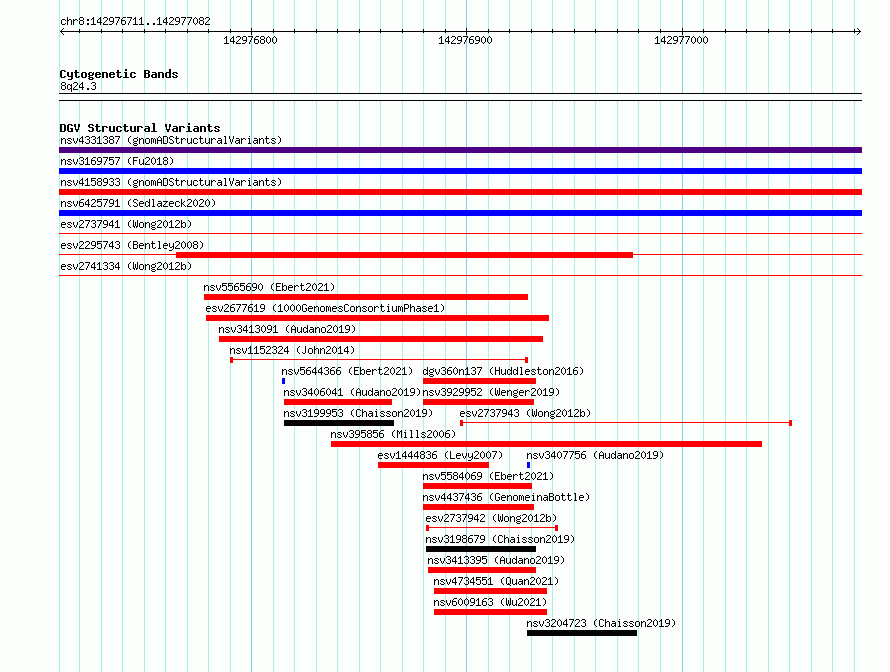Click the red nsv5584069 variant bar
890x672 pixels.
(477, 486)
